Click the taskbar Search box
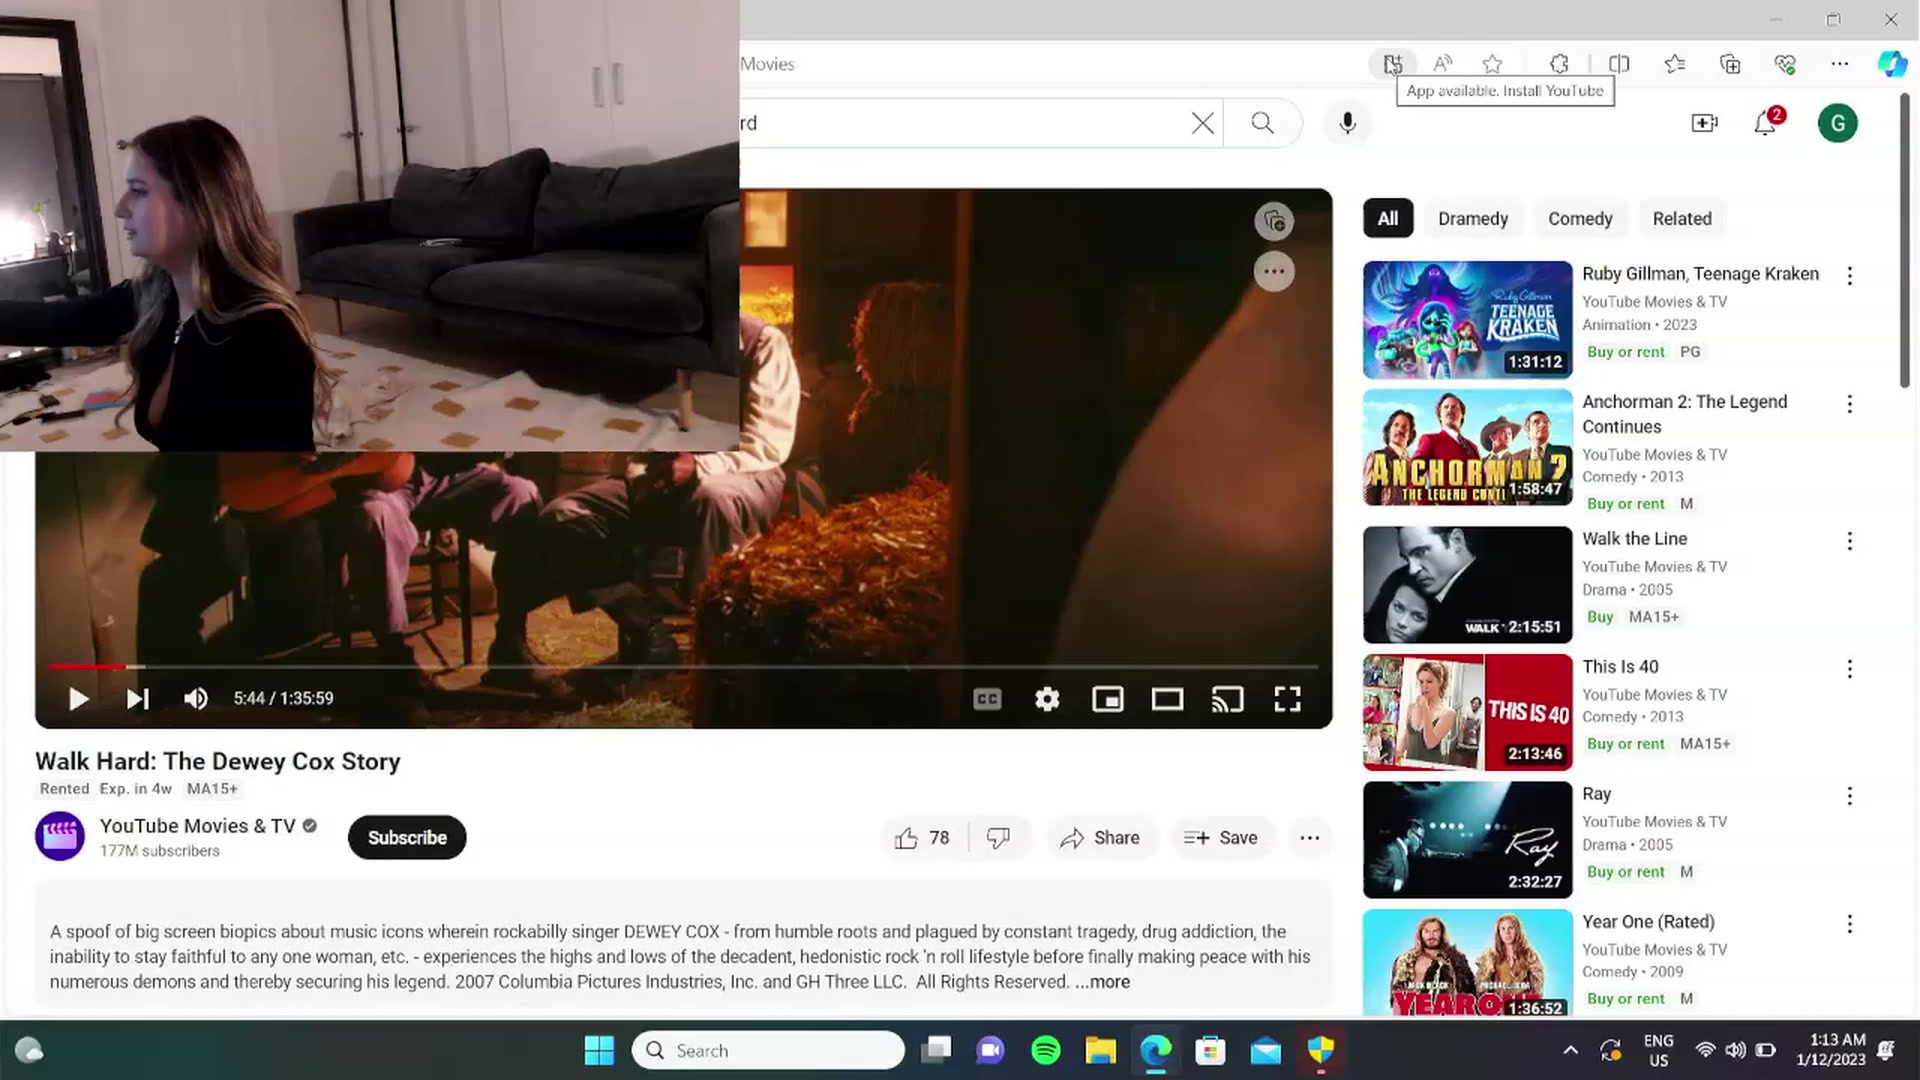The height and width of the screenshot is (1080, 1920). click(768, 1050)
